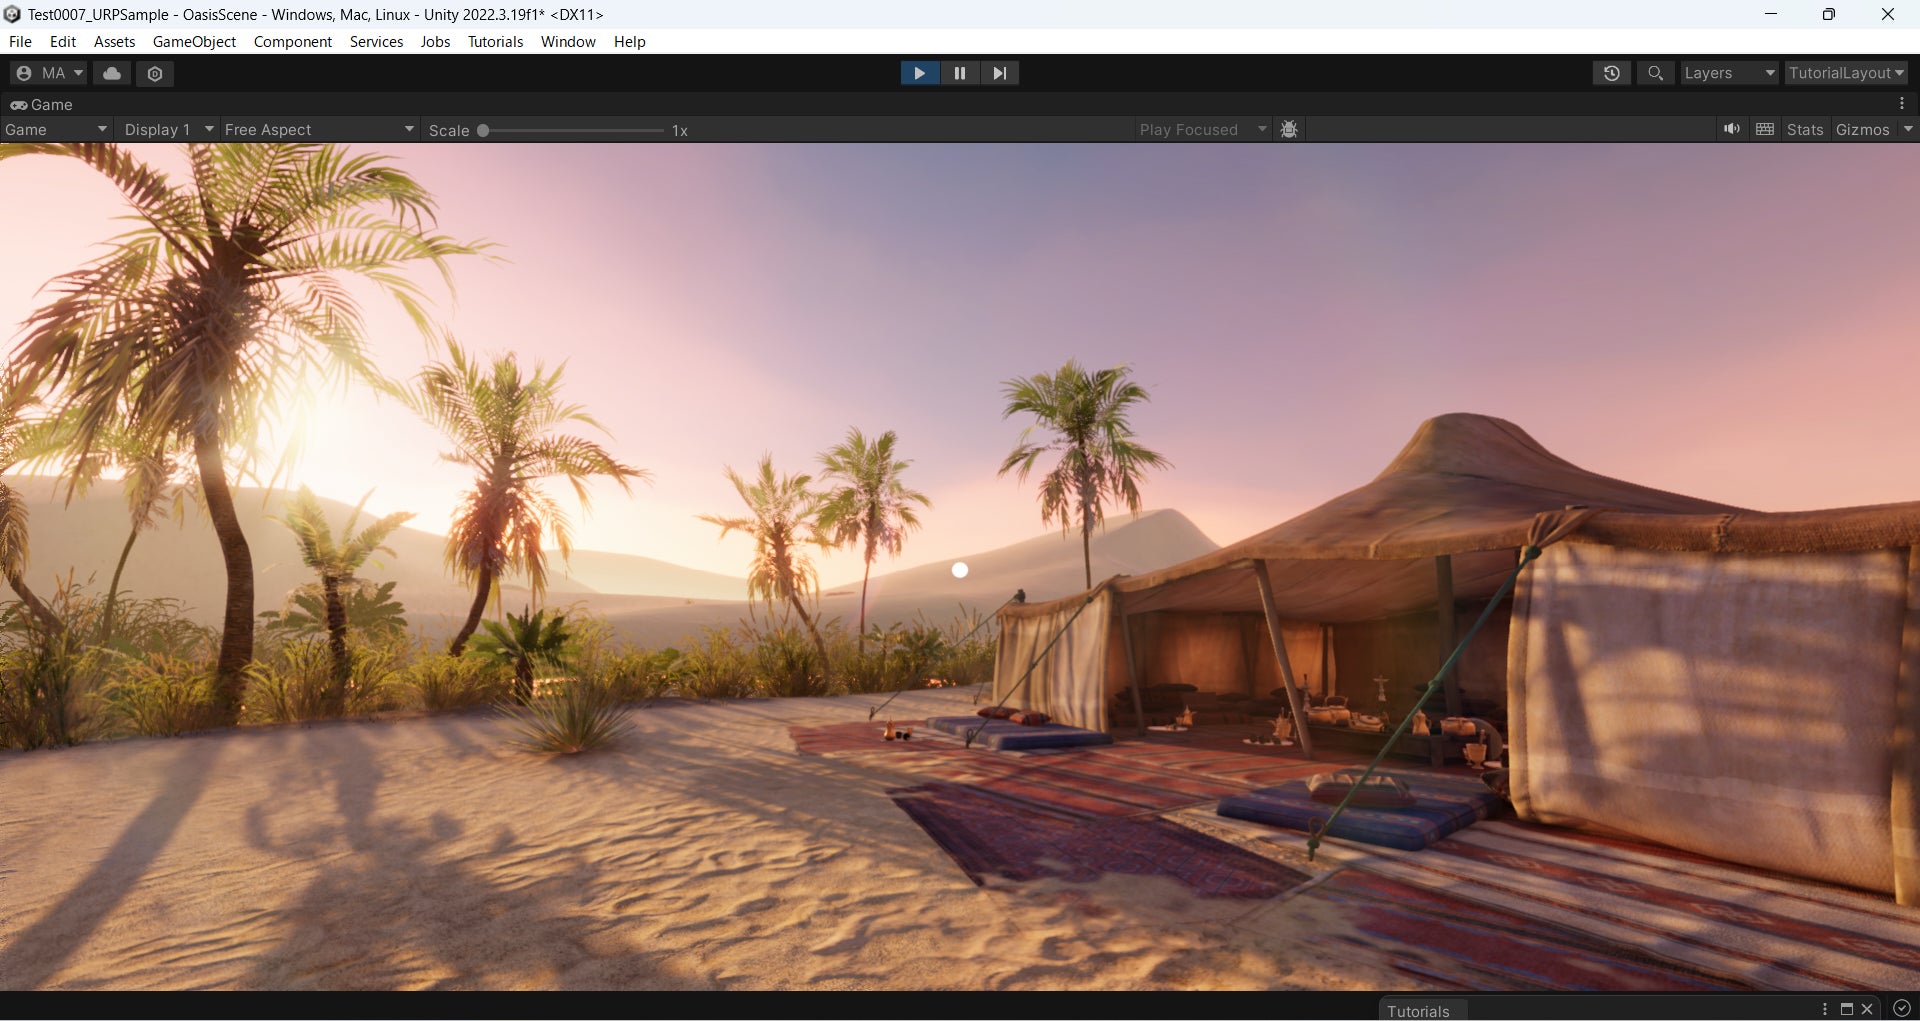Open Unity Search with the magnifier icon
The height and width of the screenshot is (1021, 1920).
tap(1656, 73)
